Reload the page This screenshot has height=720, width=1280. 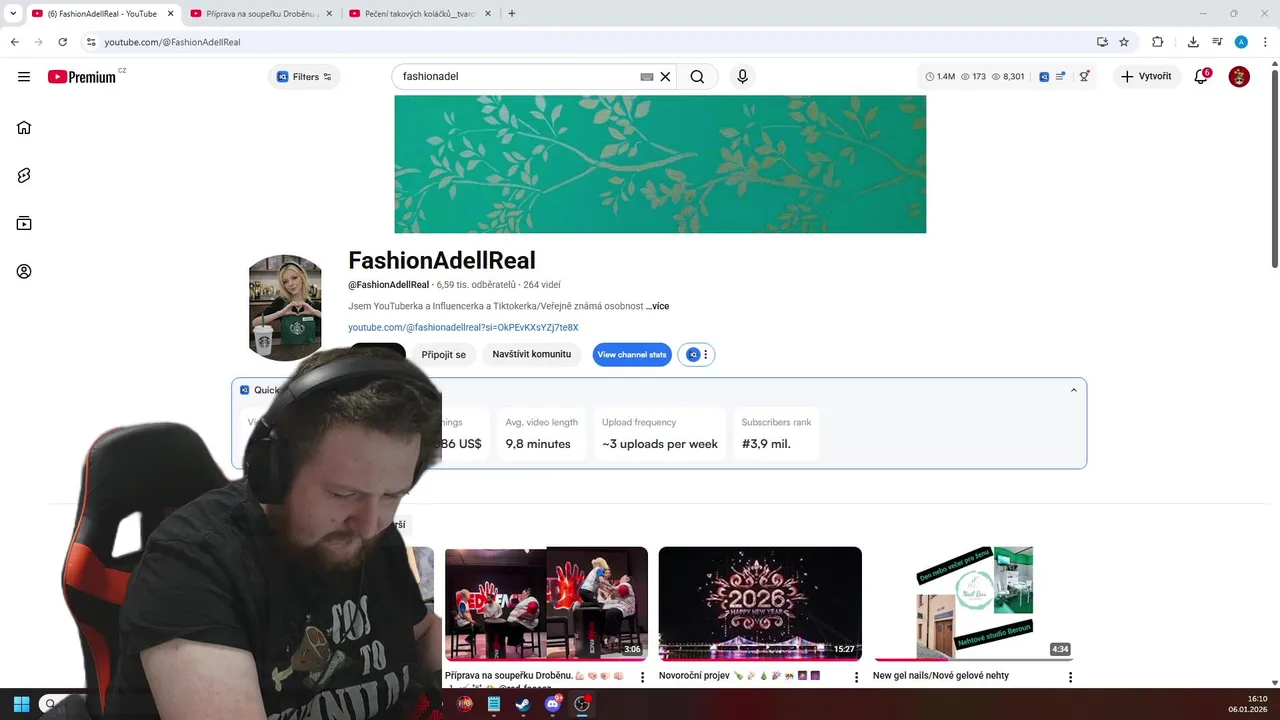tap(63, 42)
